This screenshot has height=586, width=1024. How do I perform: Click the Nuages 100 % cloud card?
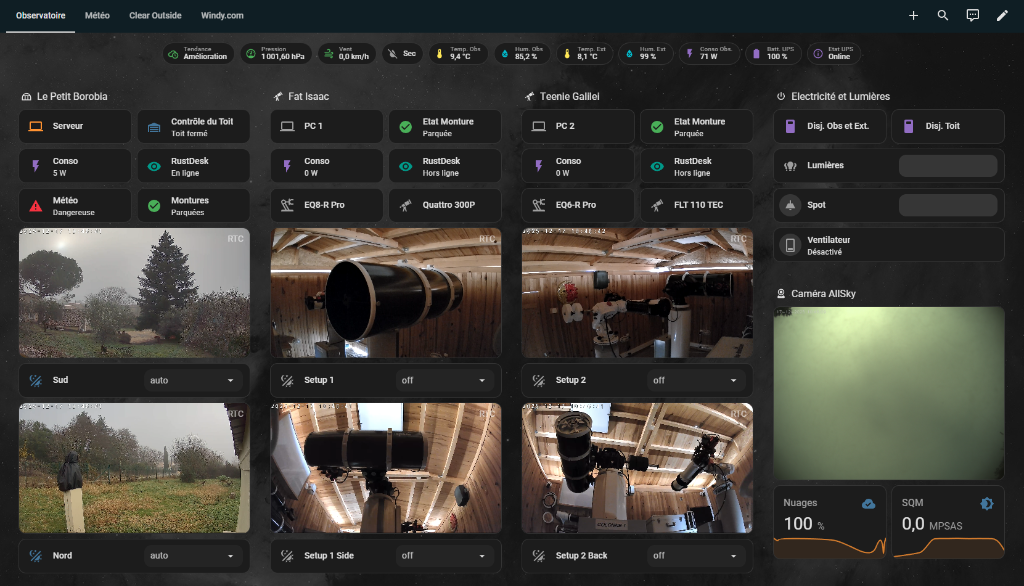[x=830, y=522]
